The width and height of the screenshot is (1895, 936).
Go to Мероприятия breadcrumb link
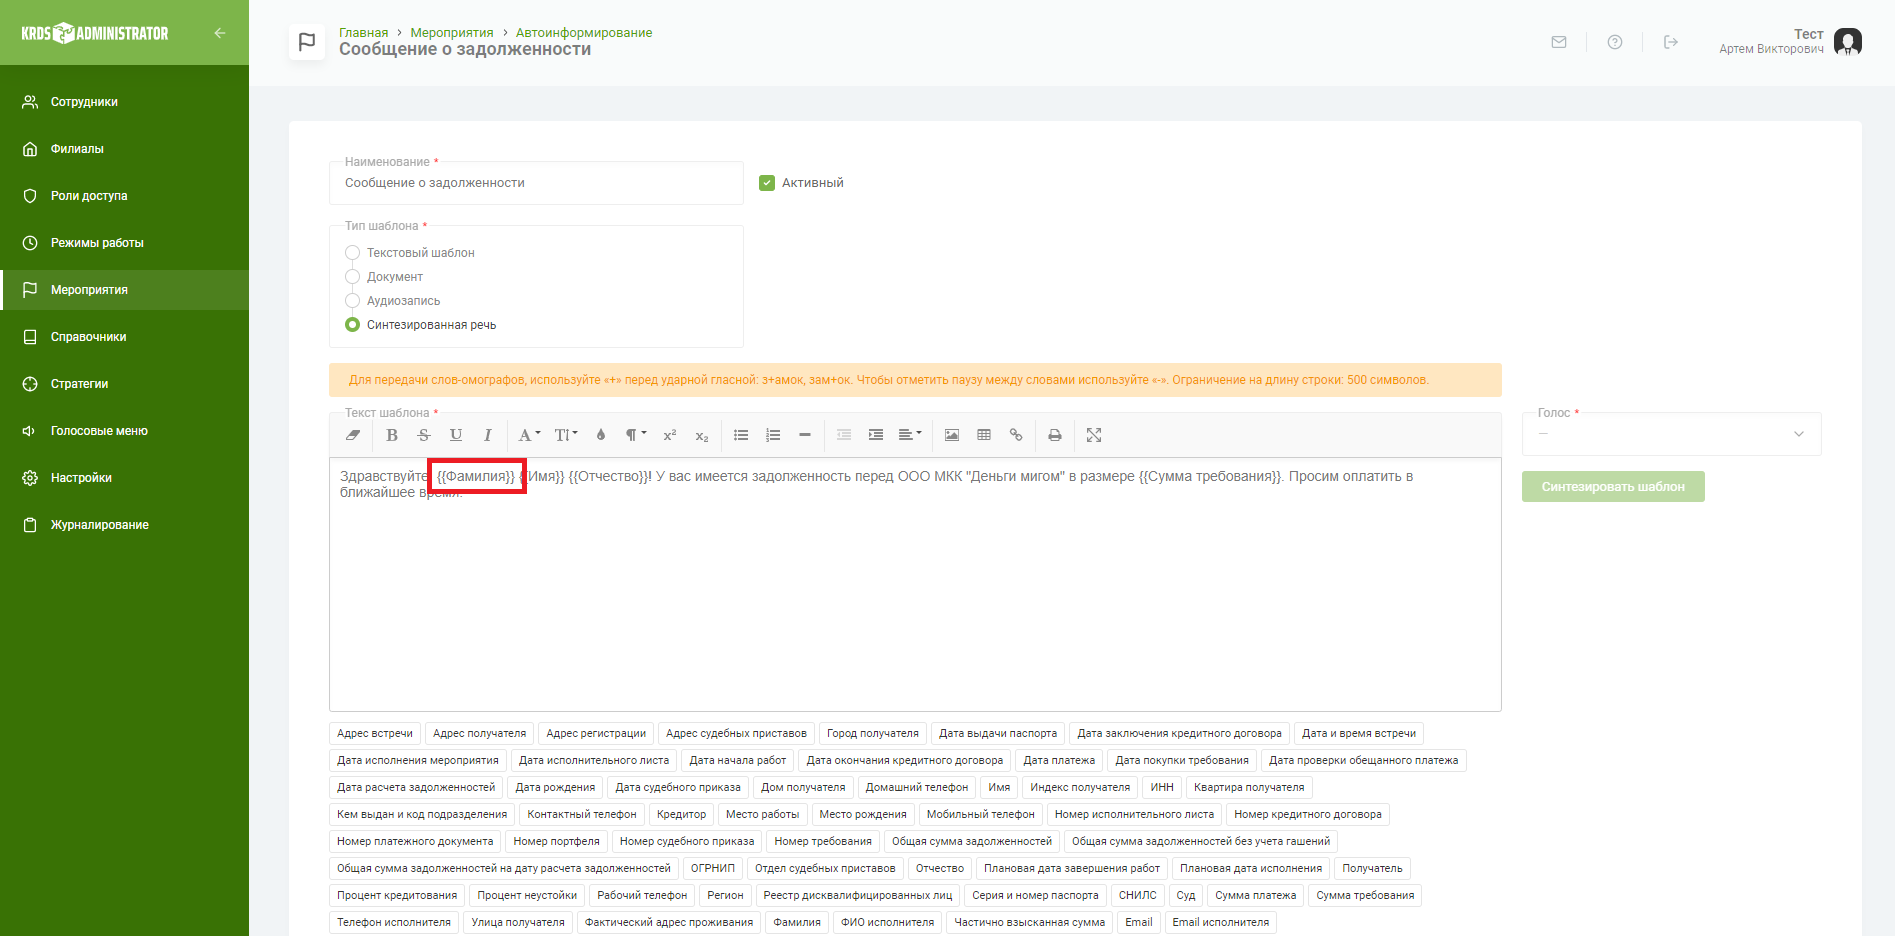(452, 33)
